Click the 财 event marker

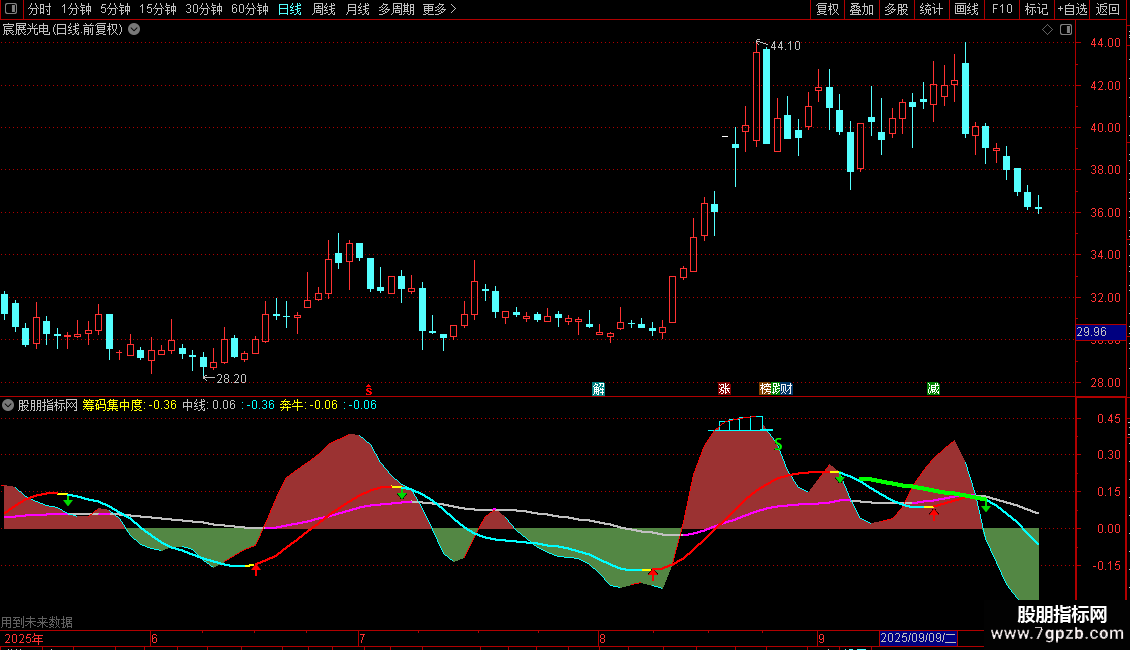pyautogui.click(x=787, y=389)
